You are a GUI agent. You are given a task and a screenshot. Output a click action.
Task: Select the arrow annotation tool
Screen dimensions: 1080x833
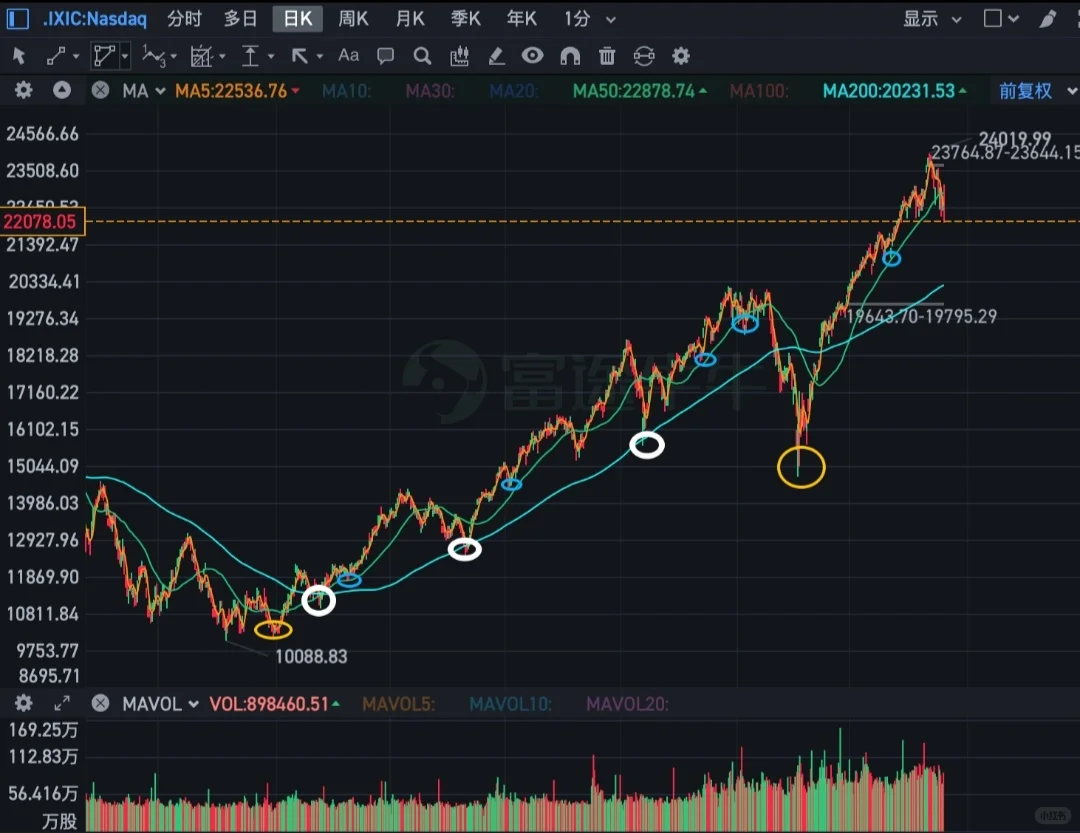(300, 56)
